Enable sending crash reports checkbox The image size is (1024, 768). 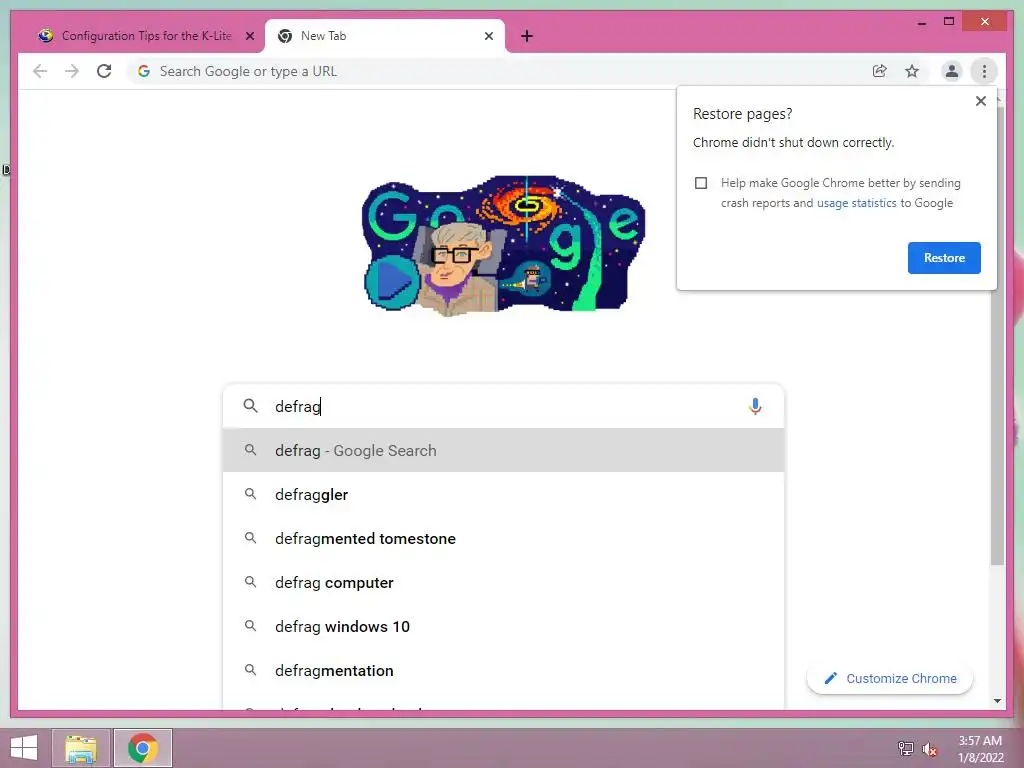tap(701, 183)
